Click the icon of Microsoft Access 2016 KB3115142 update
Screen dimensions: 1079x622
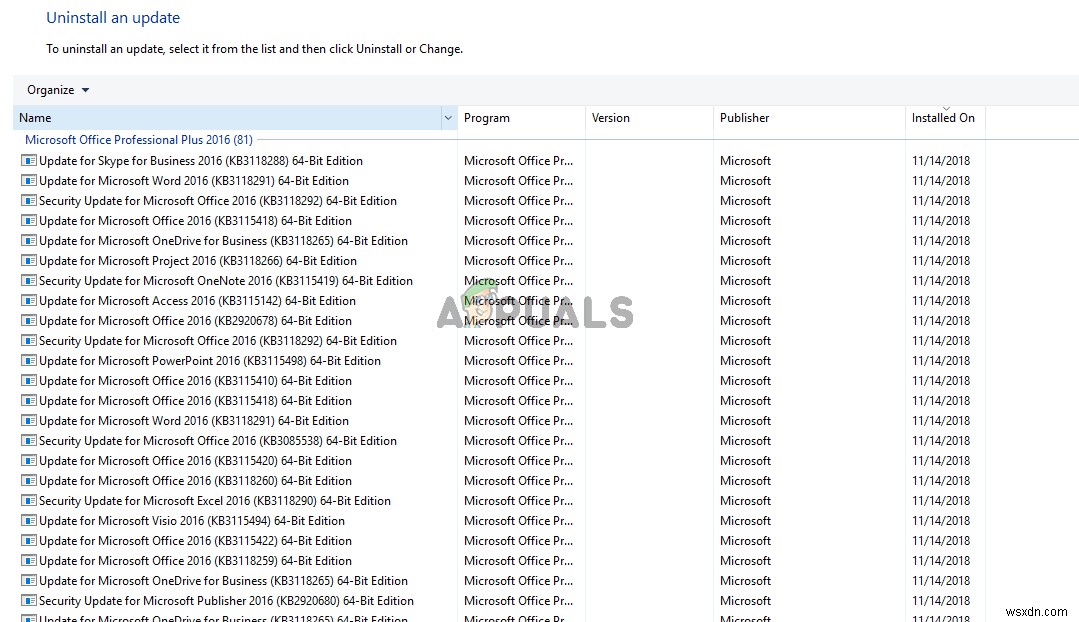point(28,301)
